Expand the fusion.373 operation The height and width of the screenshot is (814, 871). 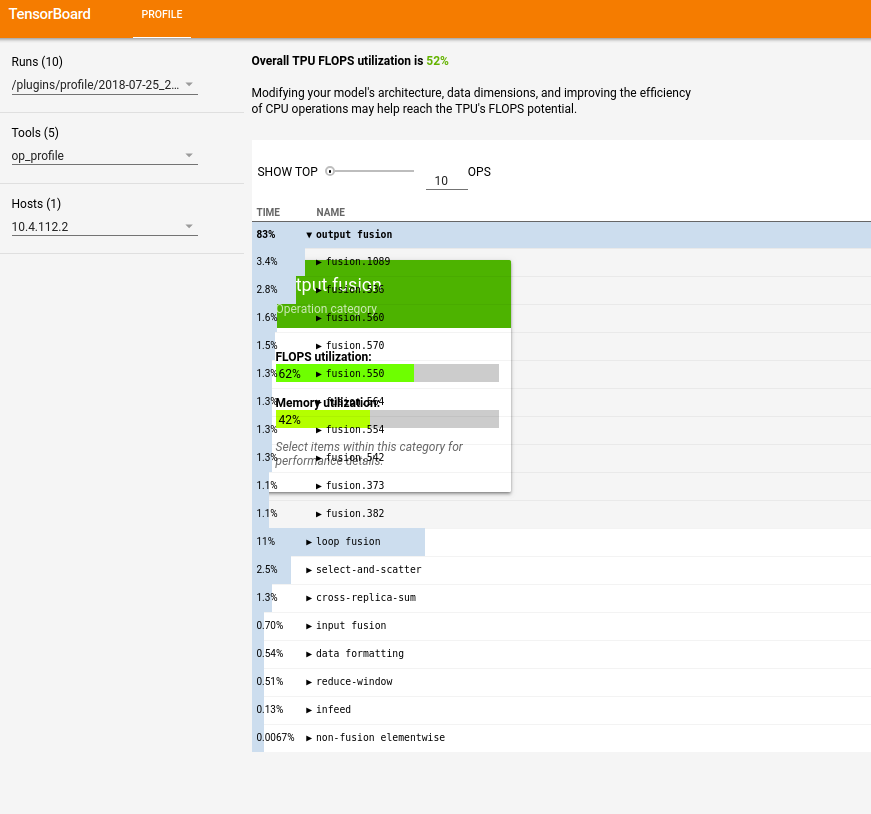(321, 485)
